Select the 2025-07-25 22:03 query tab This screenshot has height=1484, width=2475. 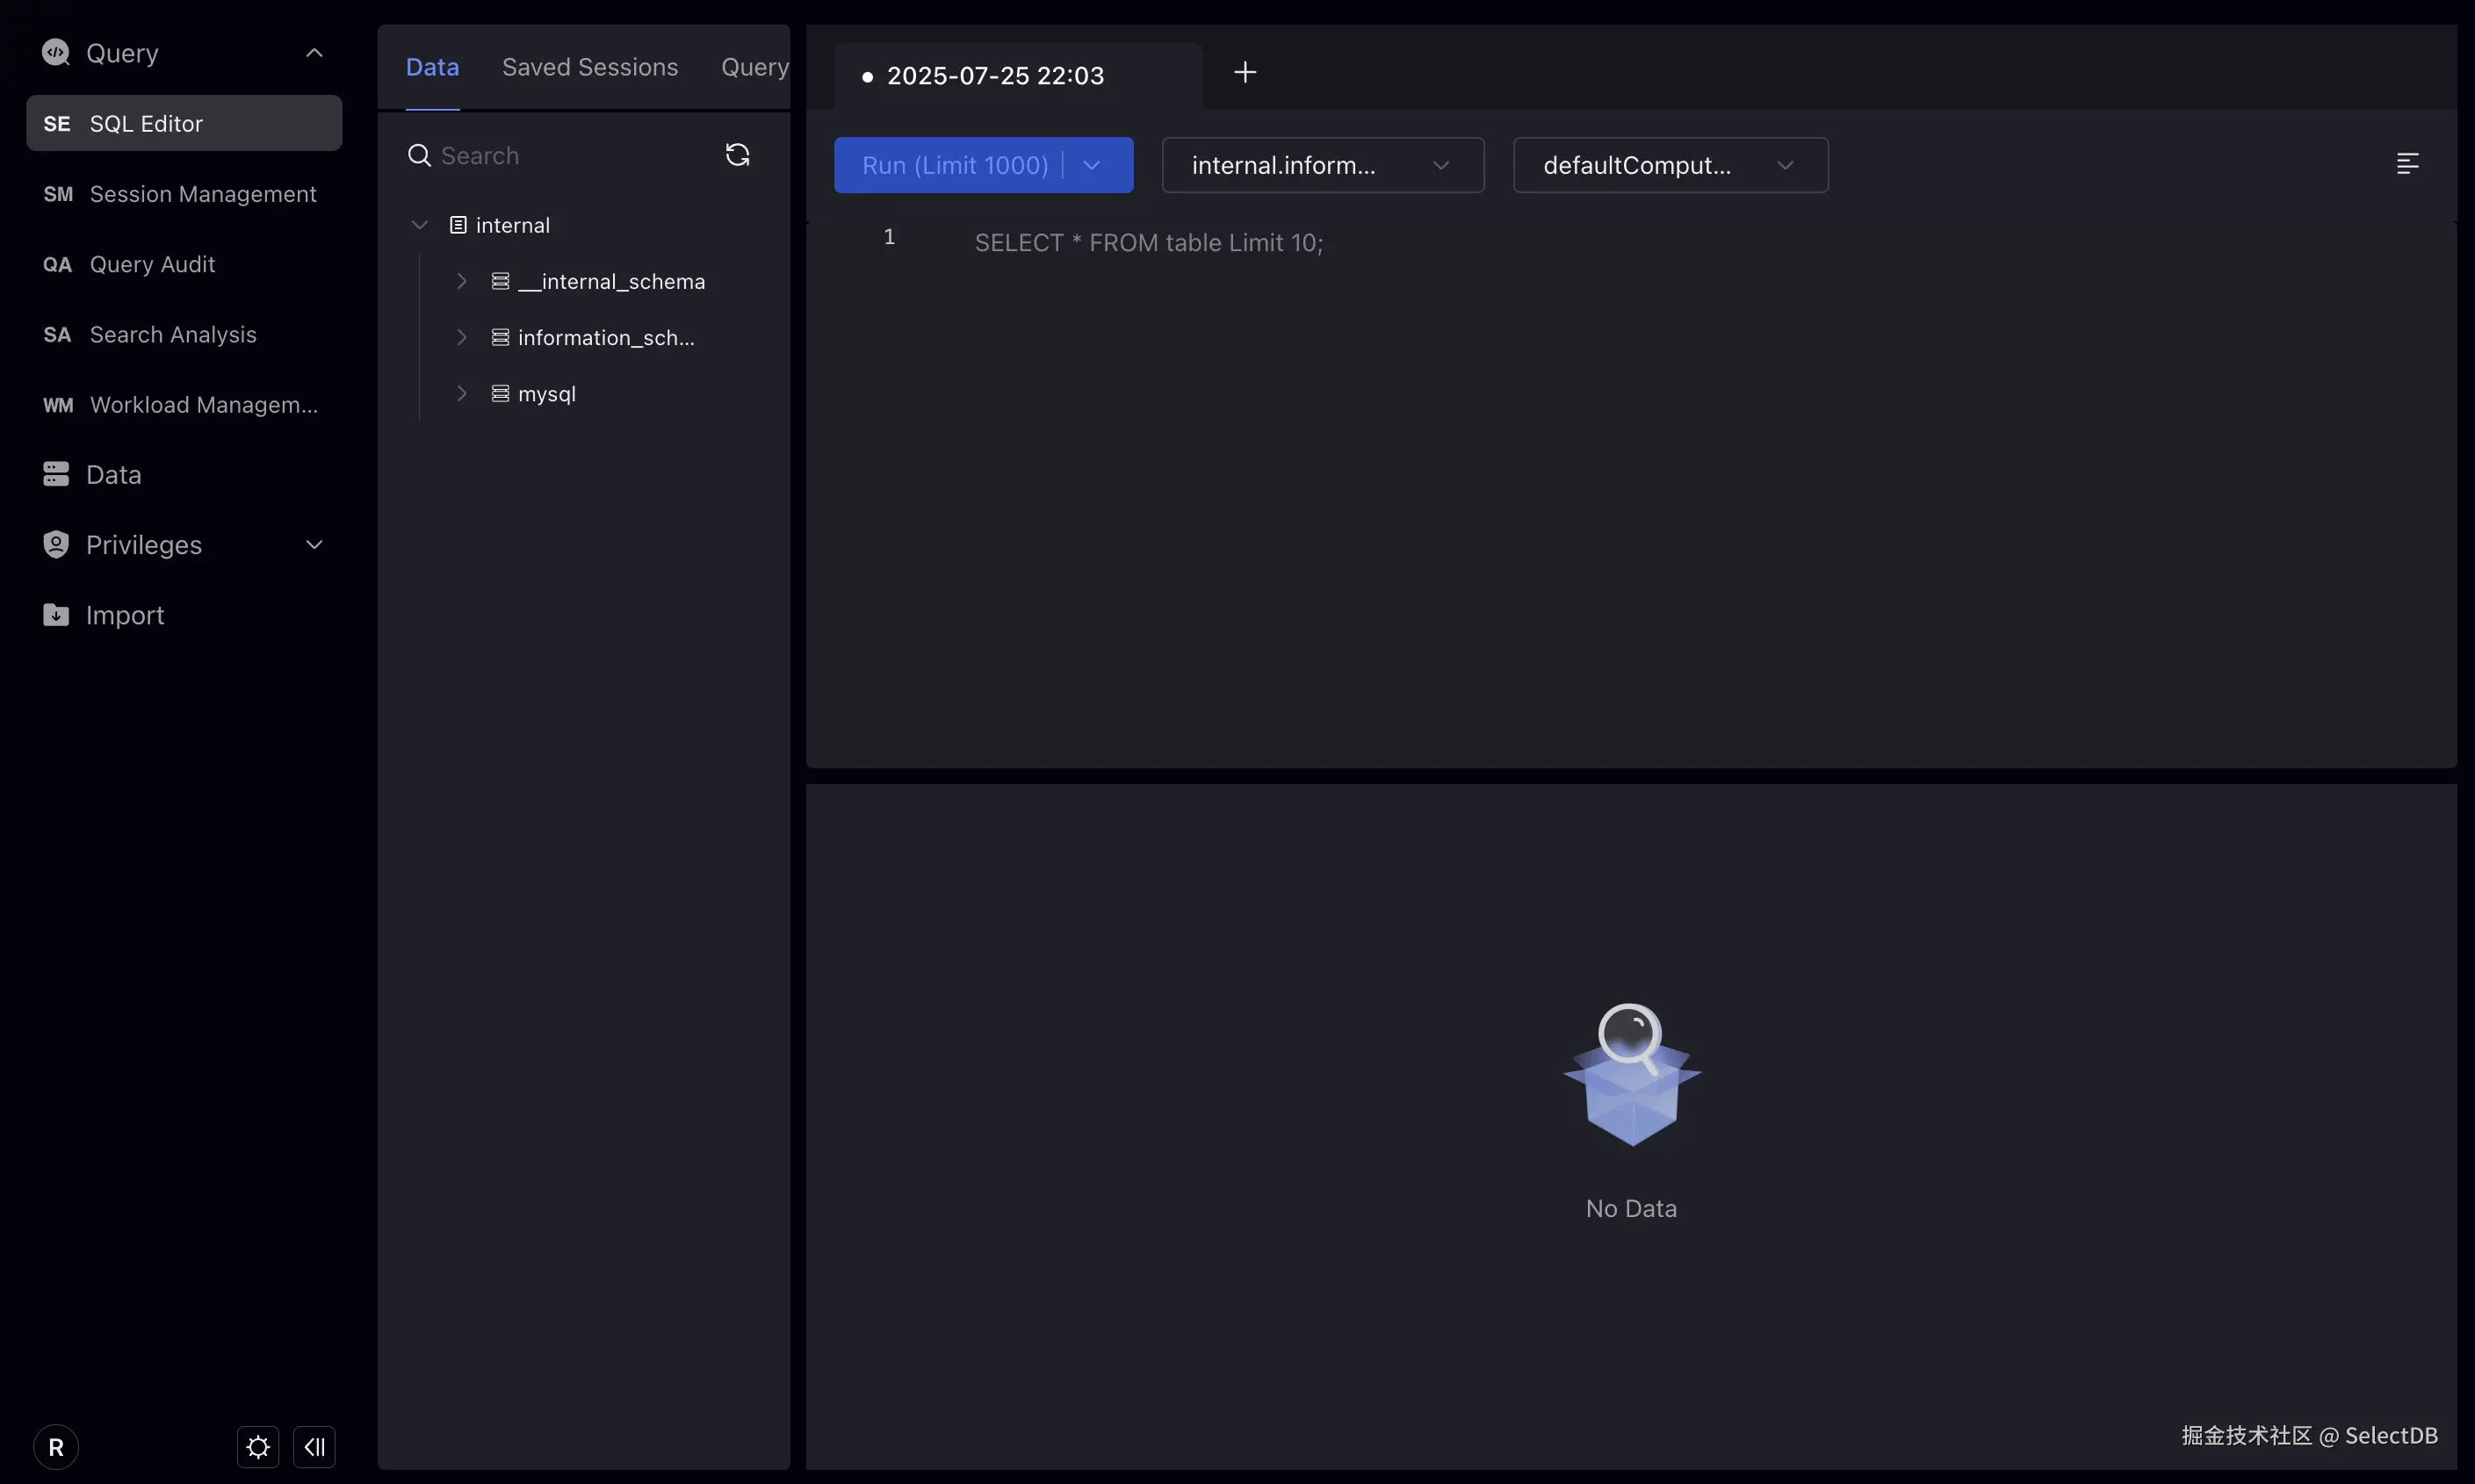tap(994, 76)
